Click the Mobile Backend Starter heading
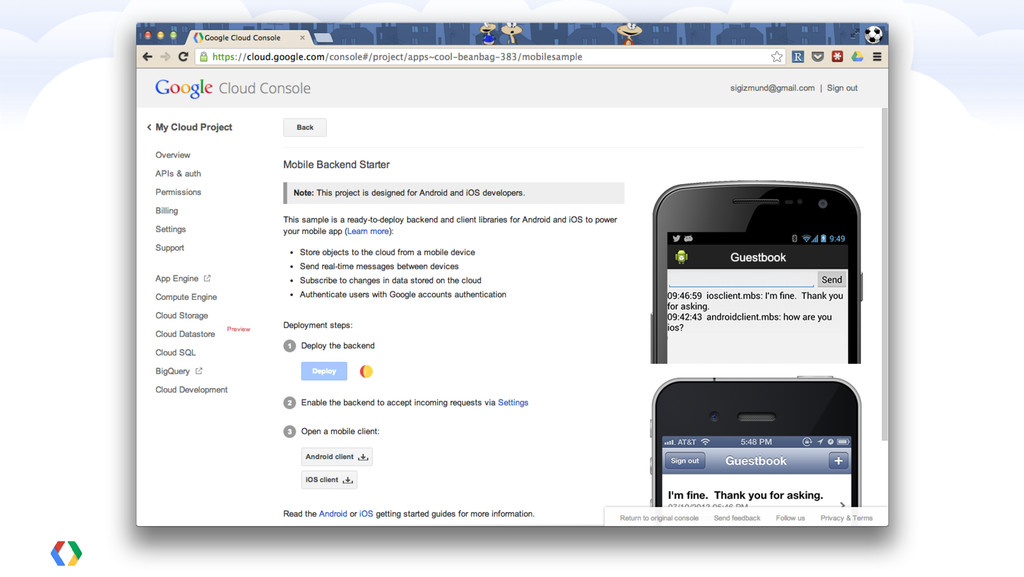 tap(336, 164)
